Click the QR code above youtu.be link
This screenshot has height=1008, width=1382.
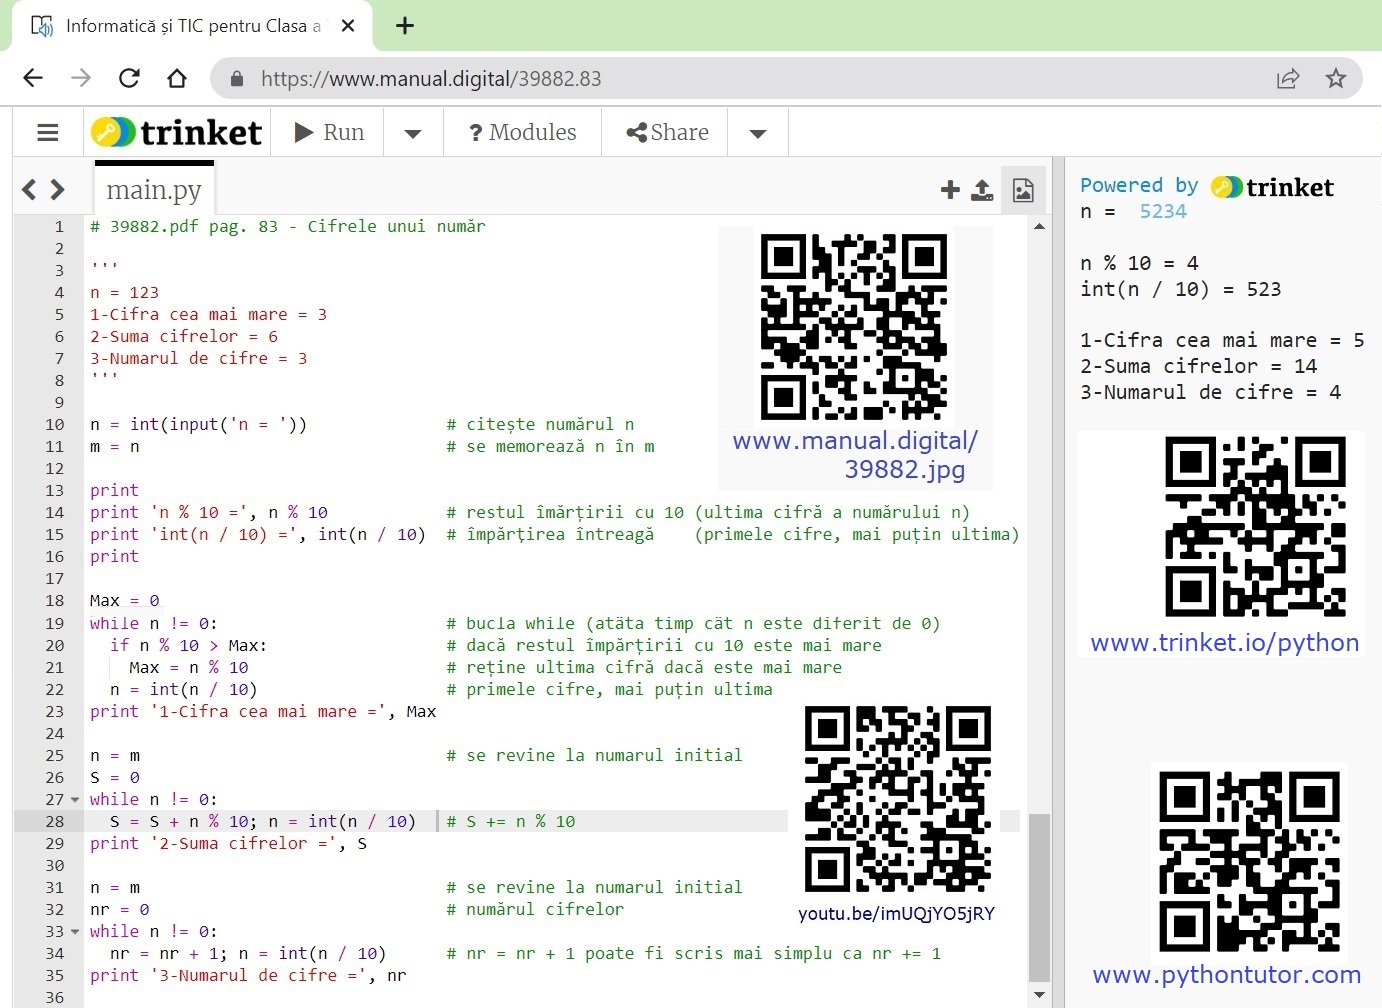point(898,799)
